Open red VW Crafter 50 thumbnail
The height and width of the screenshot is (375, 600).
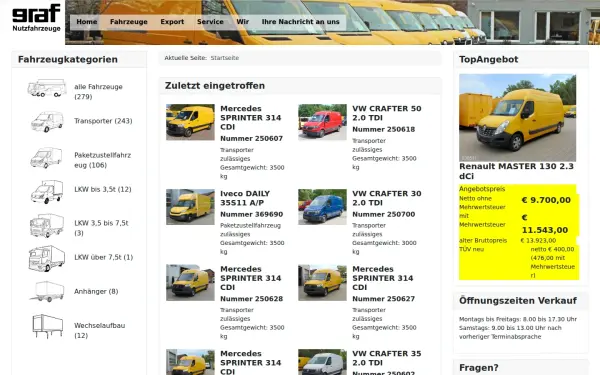[322, 122]
